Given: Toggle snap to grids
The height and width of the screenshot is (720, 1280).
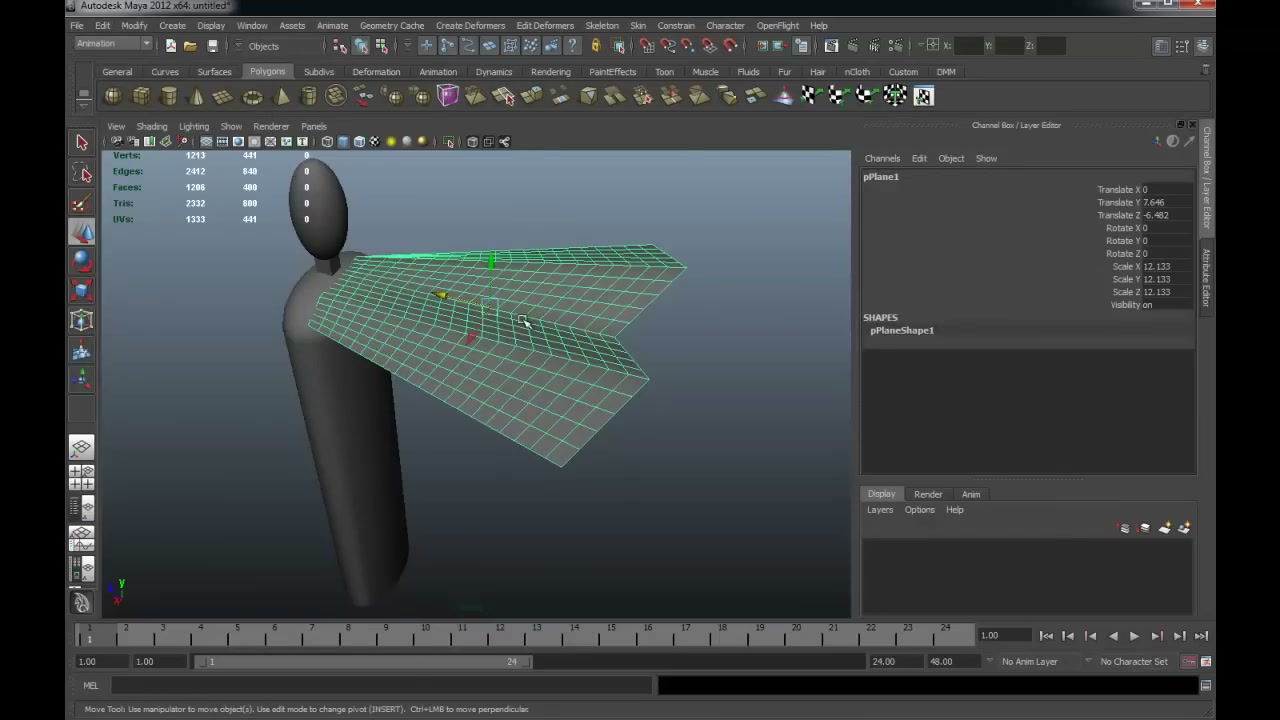Looking at the screenshot, I should pos(647,46).
